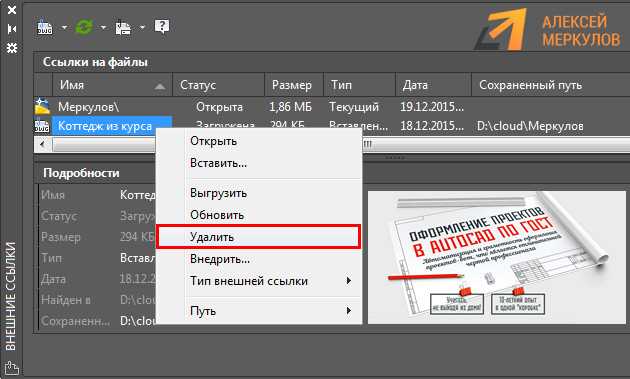
Task: Expand Тип внешней ссылки submenu
Action: click(259, 281)
